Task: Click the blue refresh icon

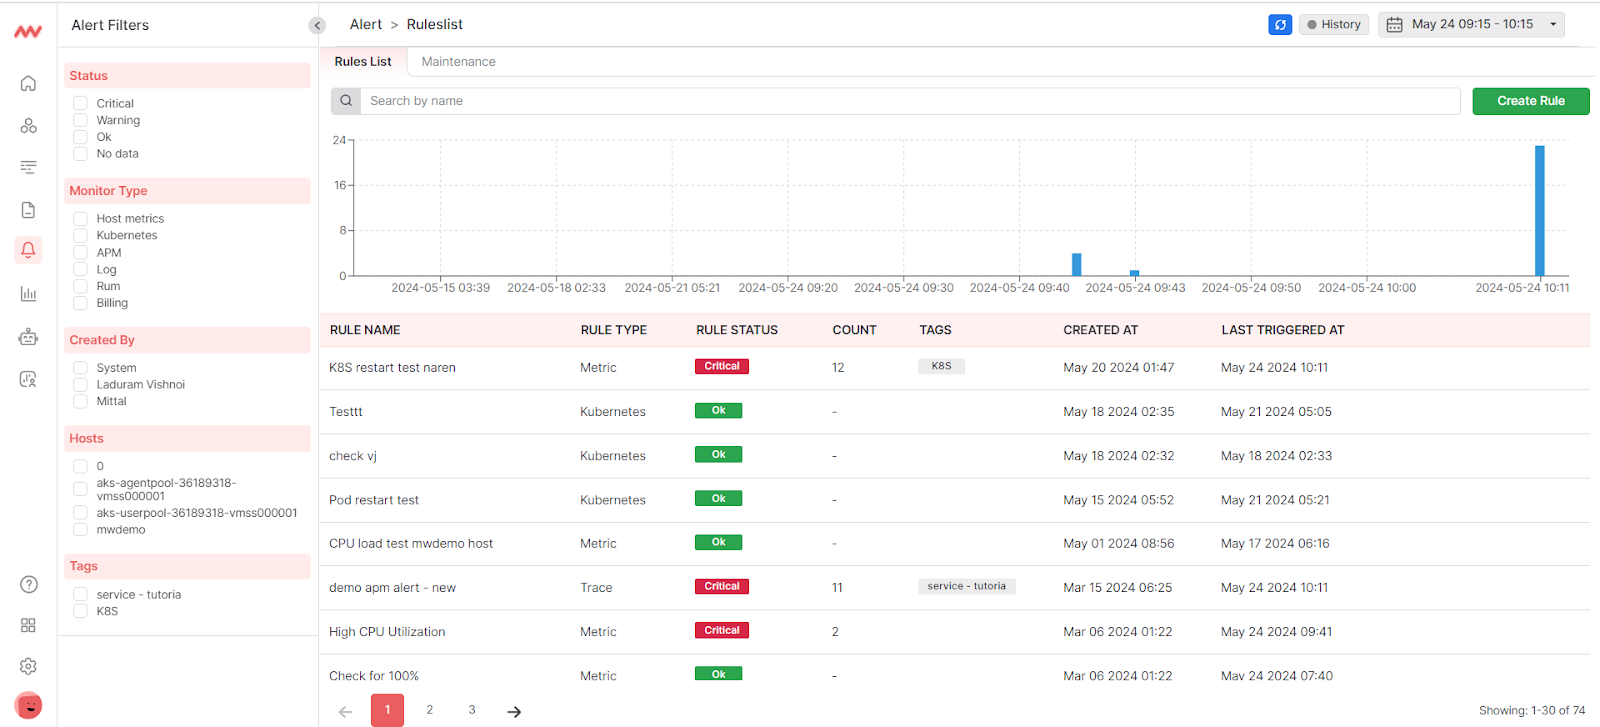Action: click(x=1280, y=25)
